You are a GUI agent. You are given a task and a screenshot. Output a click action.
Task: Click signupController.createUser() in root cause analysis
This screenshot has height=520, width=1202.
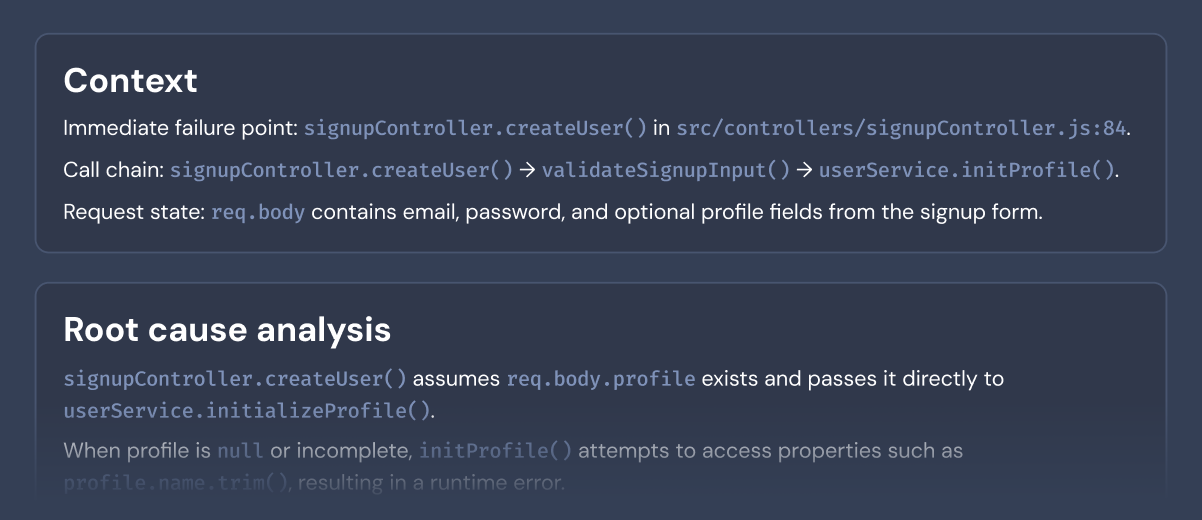click(x=235, y=379)
